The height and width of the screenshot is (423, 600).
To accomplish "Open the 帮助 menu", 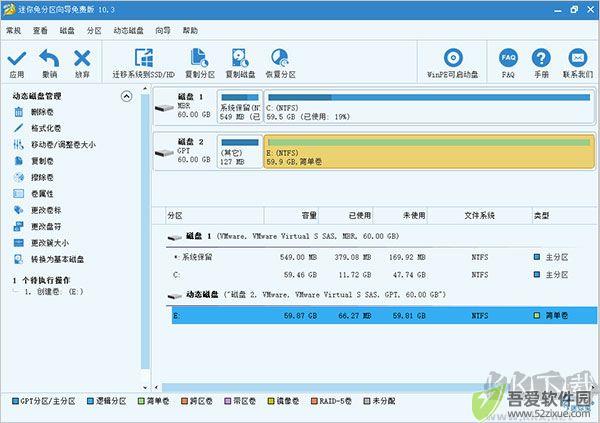I will [x=190, y=31].
